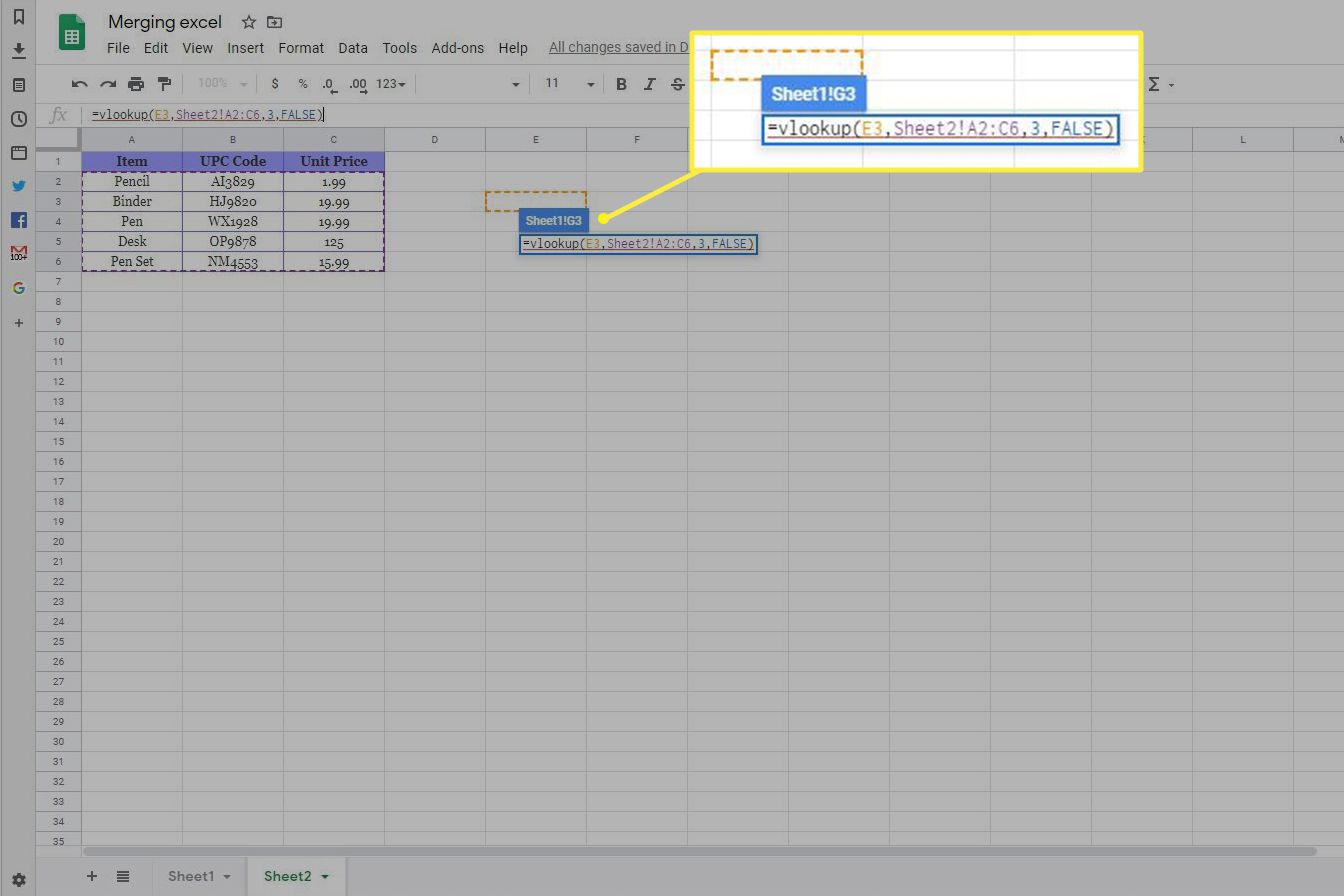Viewport: 1344px width, 896px height.
Task: Redo the last action
Action: point(108,84)
